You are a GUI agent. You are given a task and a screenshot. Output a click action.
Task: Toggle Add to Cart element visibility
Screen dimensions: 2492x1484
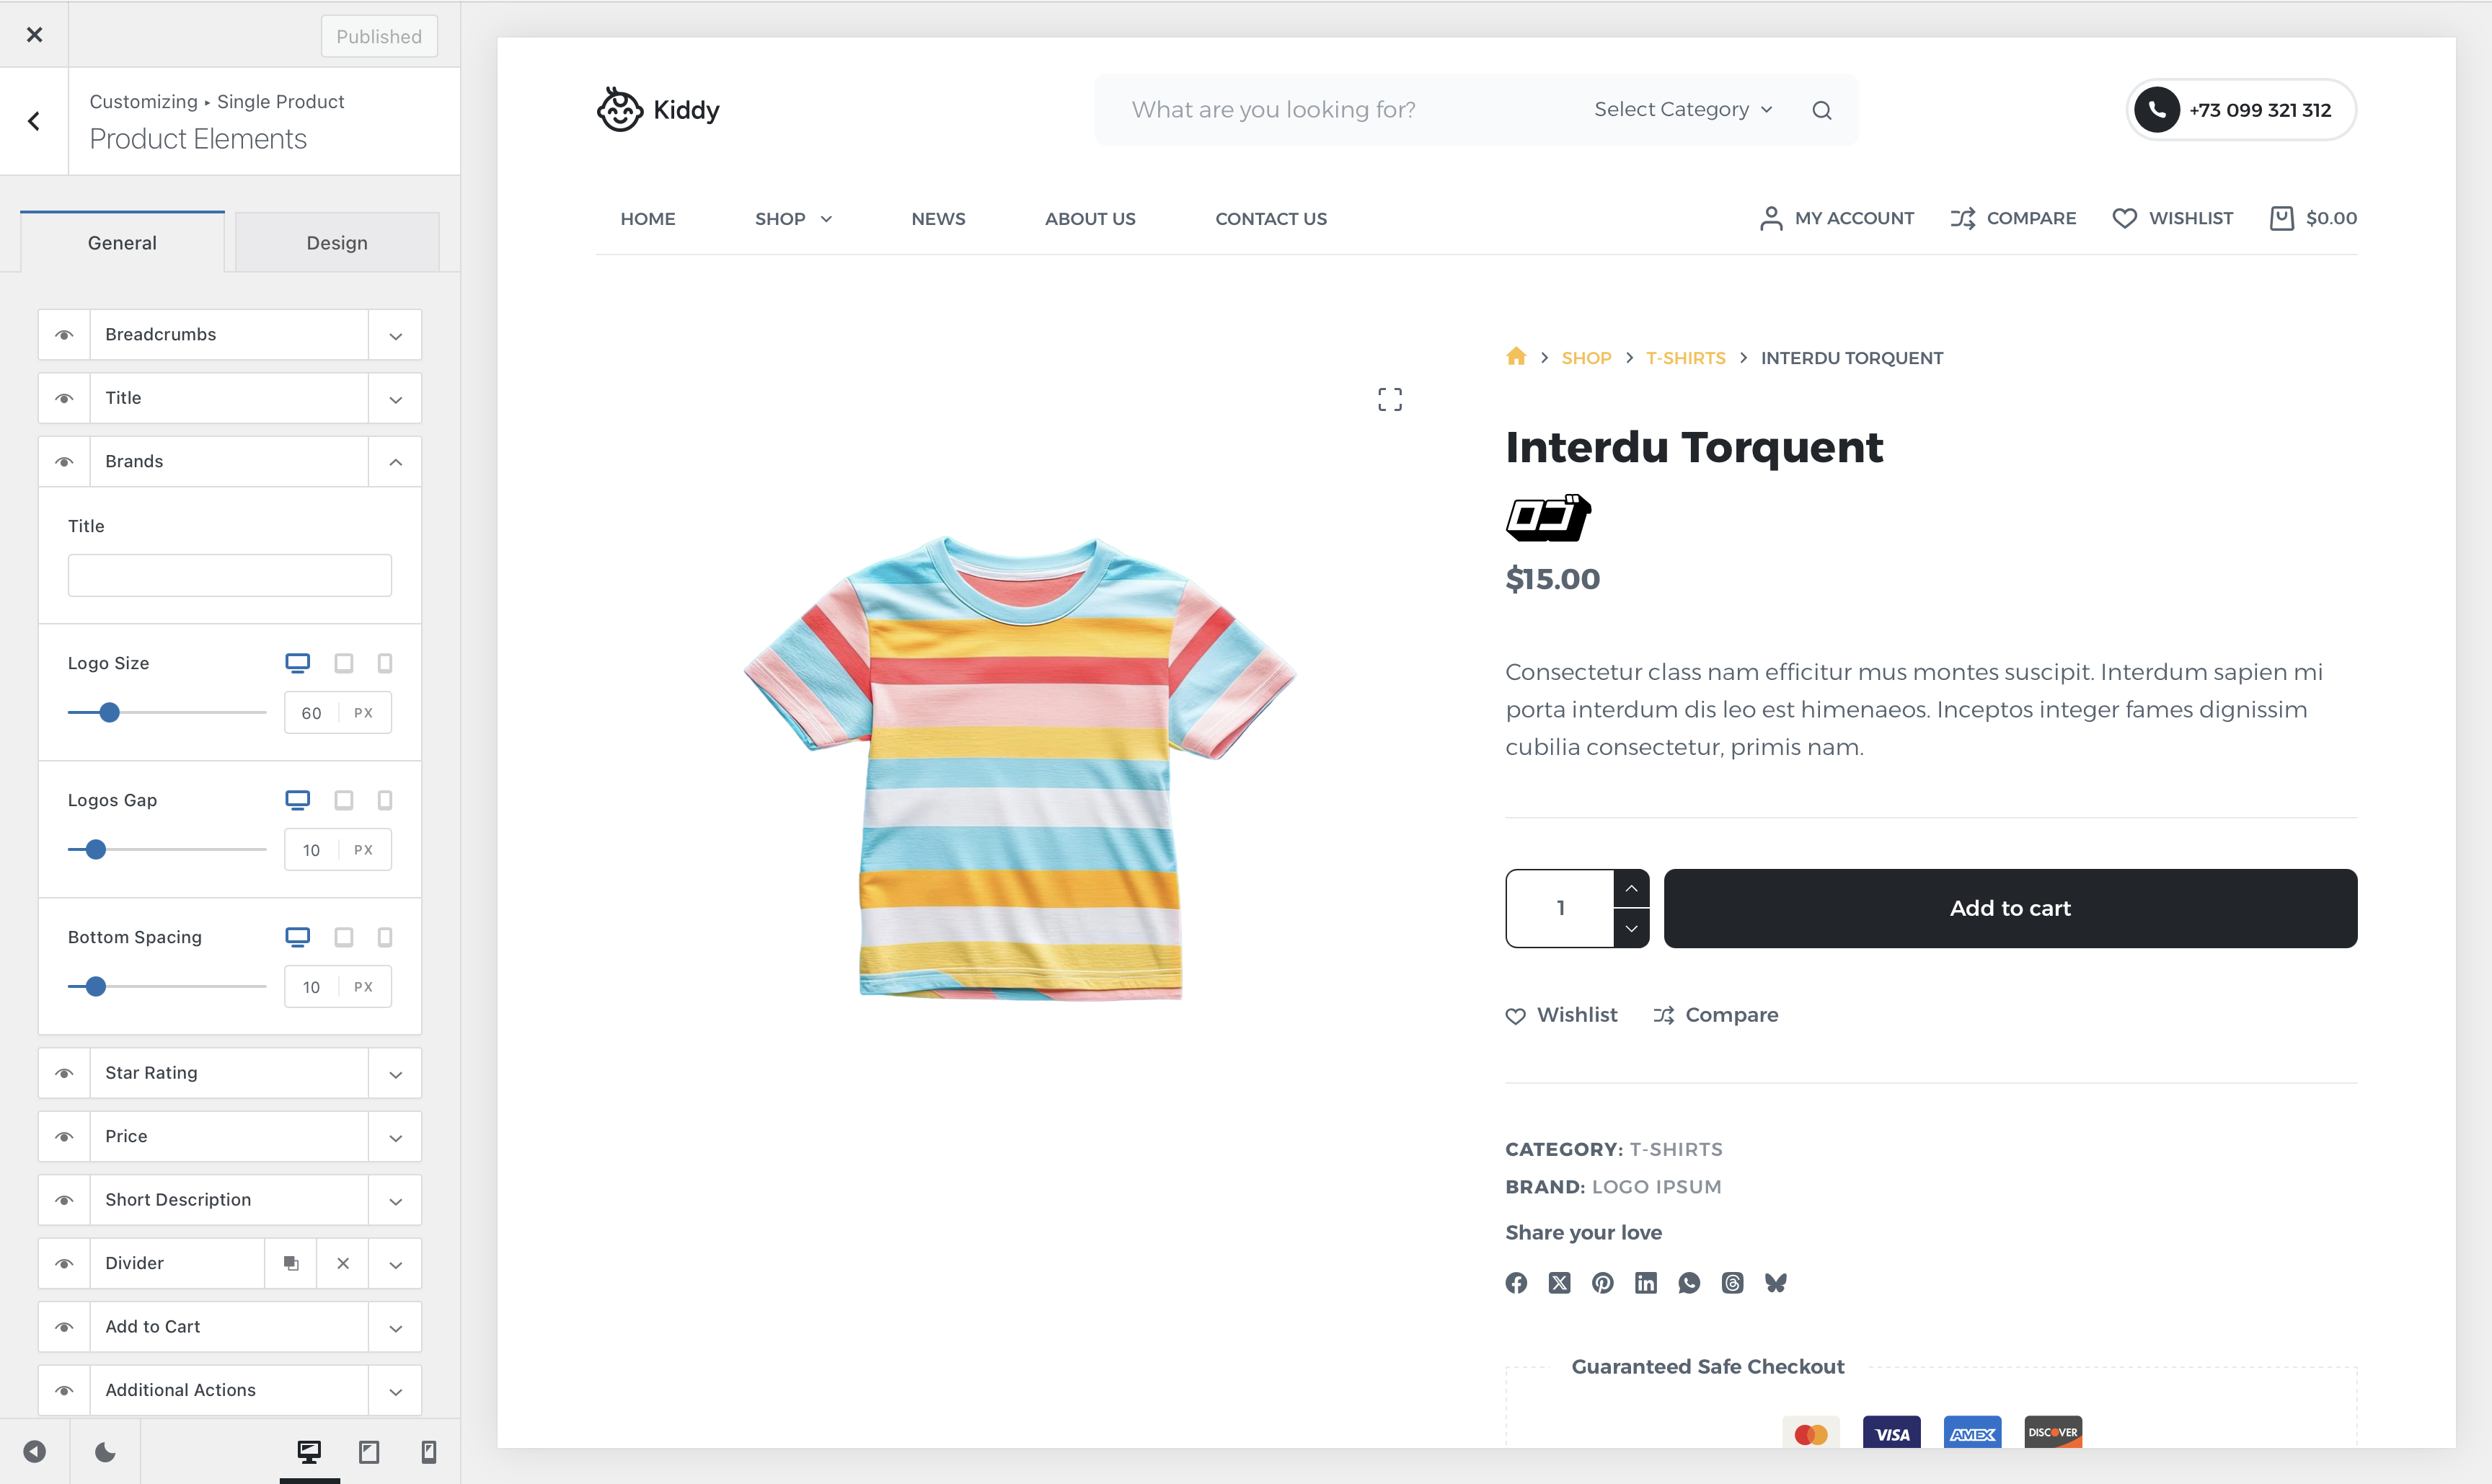(64, 1327)
